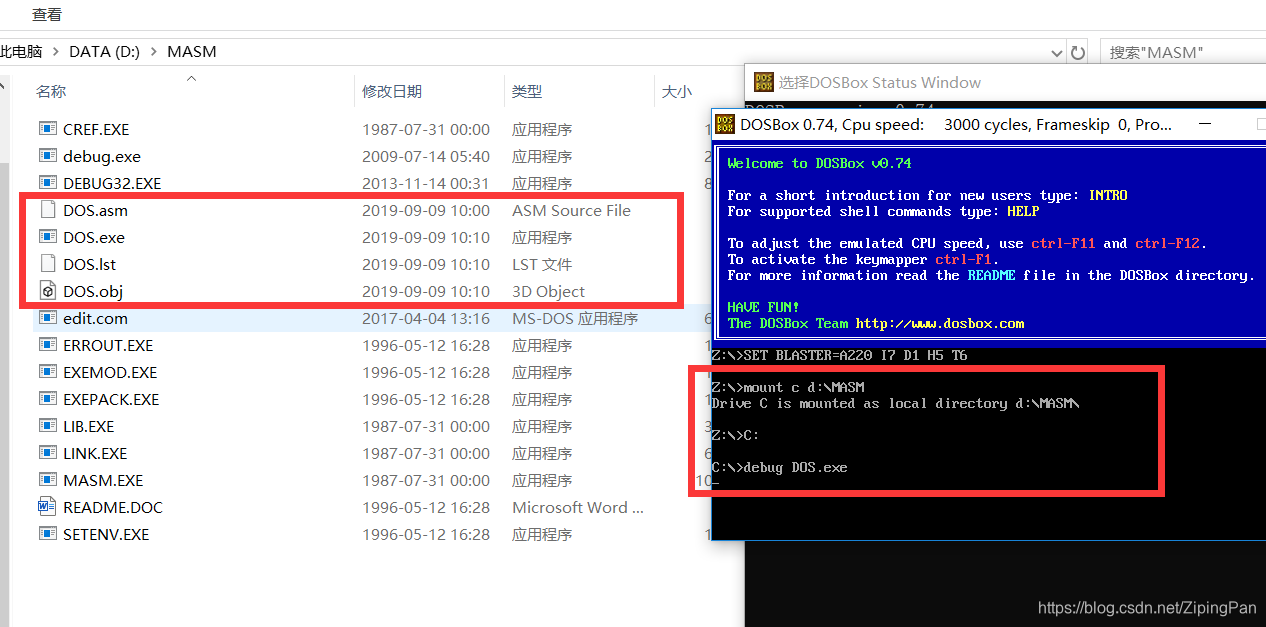Viewport: 1266px width, 627px height.
Task: Click the debug DOS.exe command line
Action: (x=780, y=467)
